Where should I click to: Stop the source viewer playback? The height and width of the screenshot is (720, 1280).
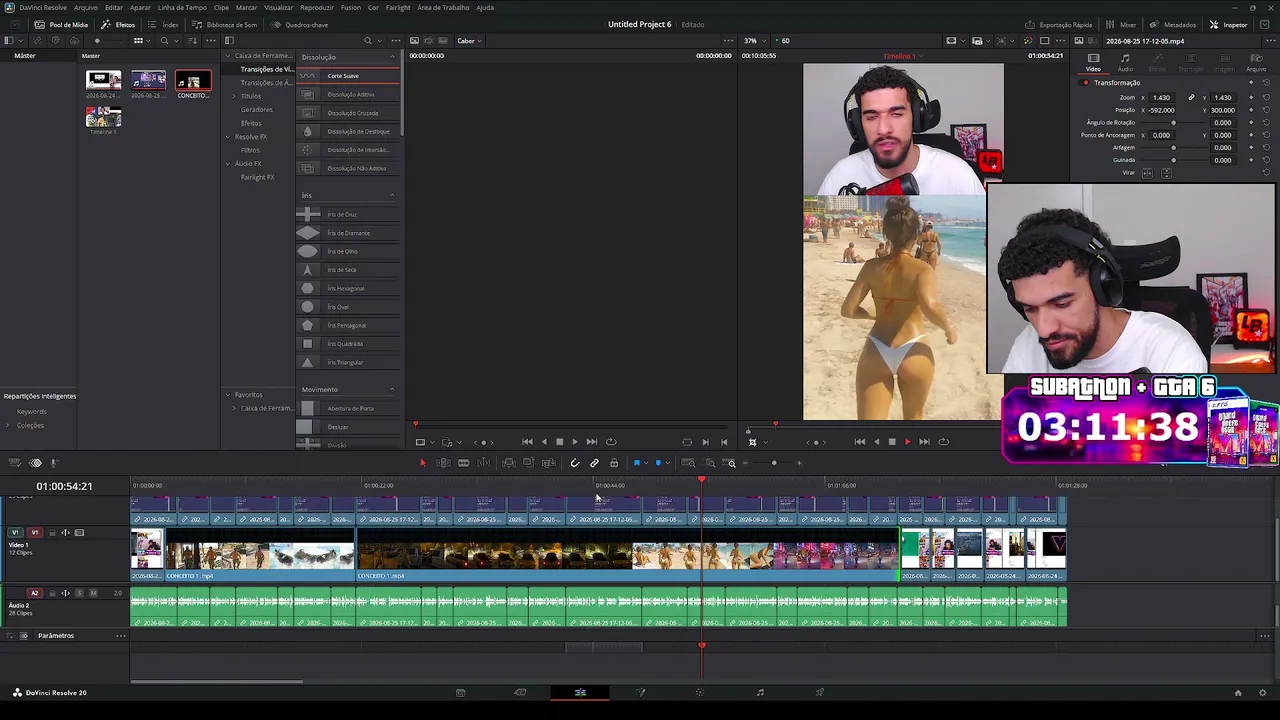pos(559,442)
